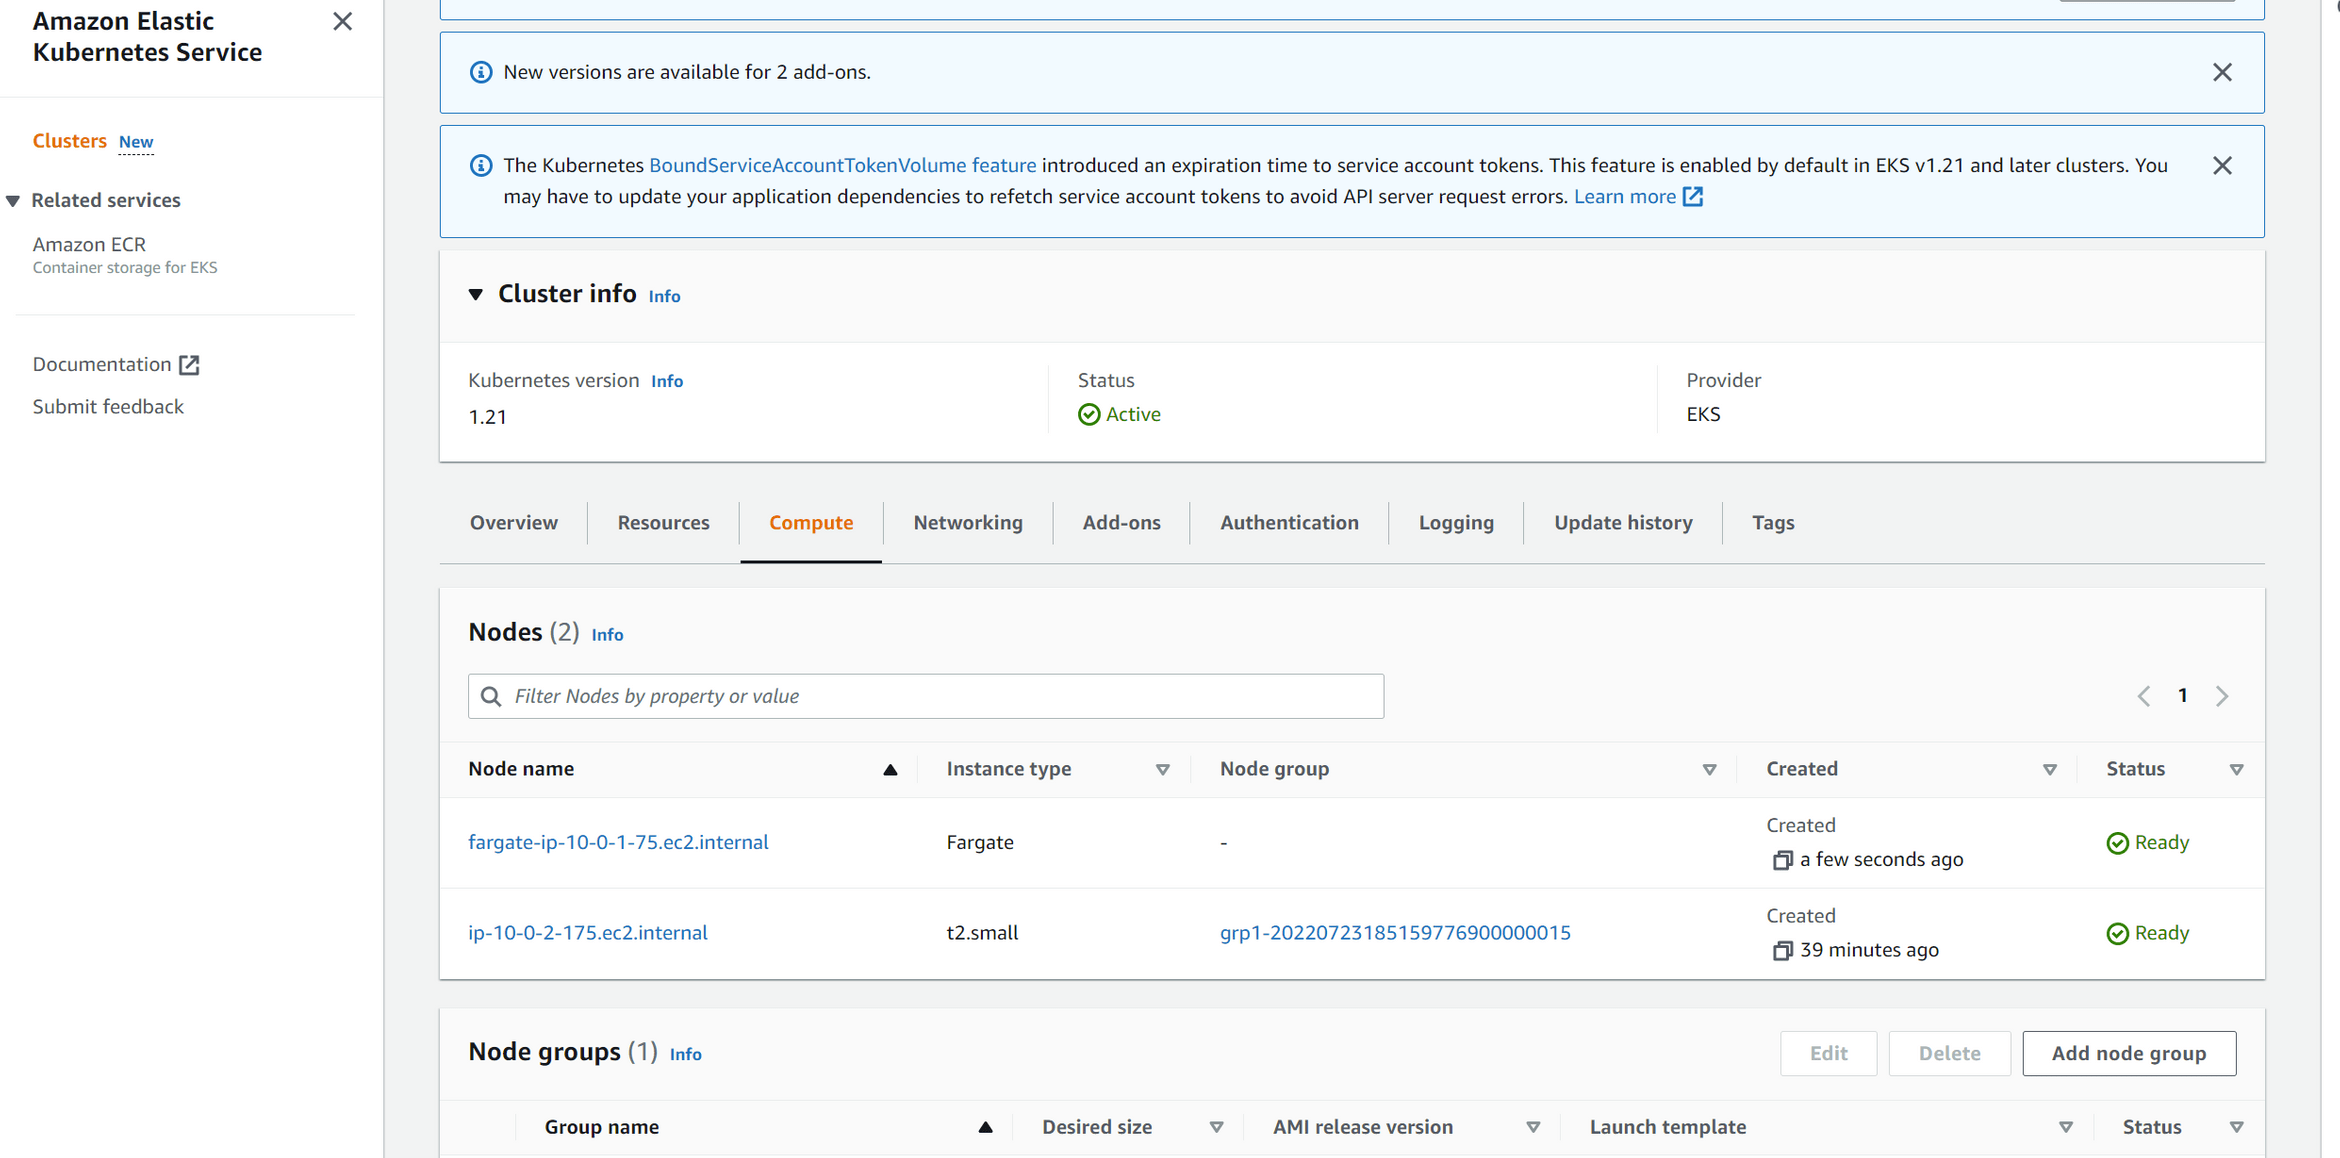Image resolution: width=2340 pixels, height=1158 pixels.
Task: Sort by Instance type column arrow
Action: pyautogui.click(x=1163, y=770)
